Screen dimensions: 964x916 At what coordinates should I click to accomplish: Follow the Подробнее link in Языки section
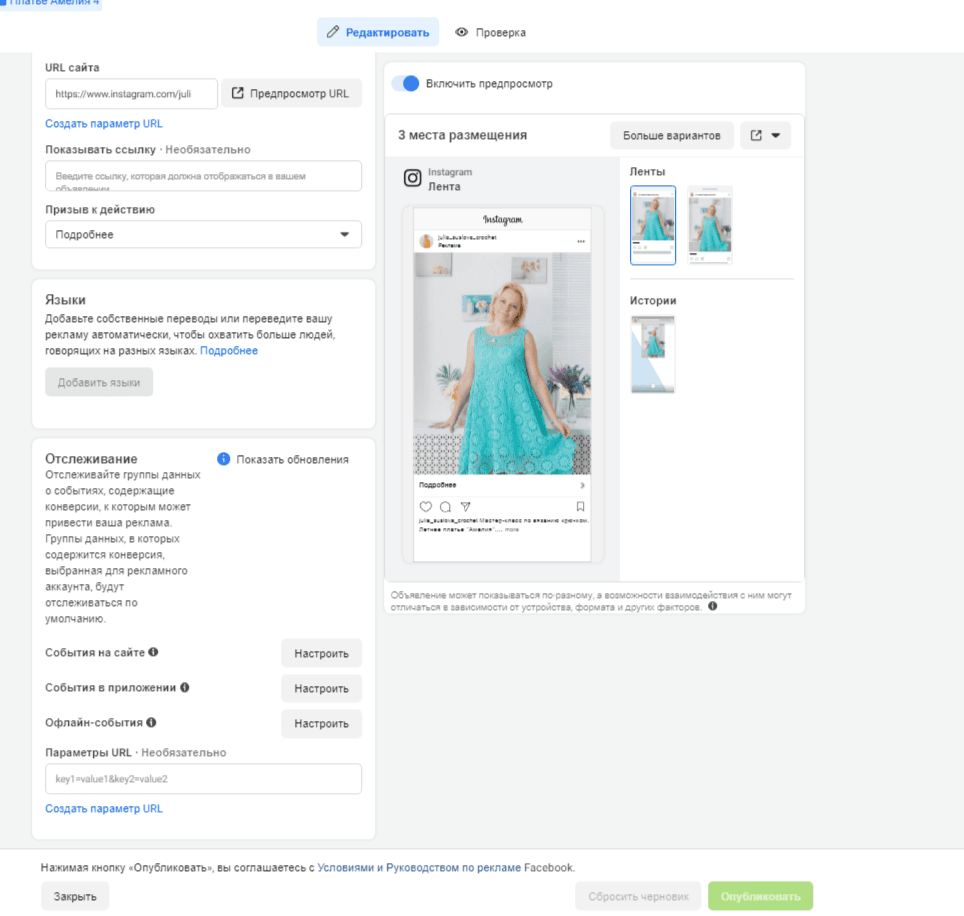[229, 350]
